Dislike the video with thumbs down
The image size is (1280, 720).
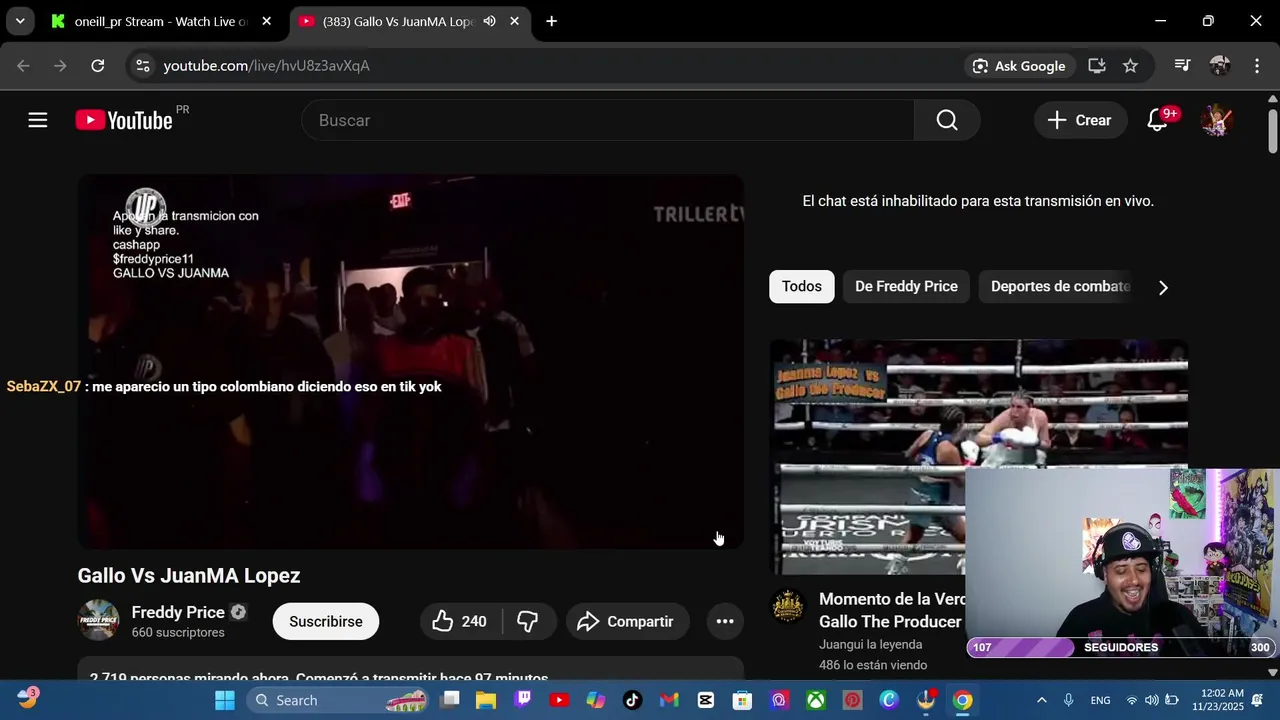coord(527,621)
